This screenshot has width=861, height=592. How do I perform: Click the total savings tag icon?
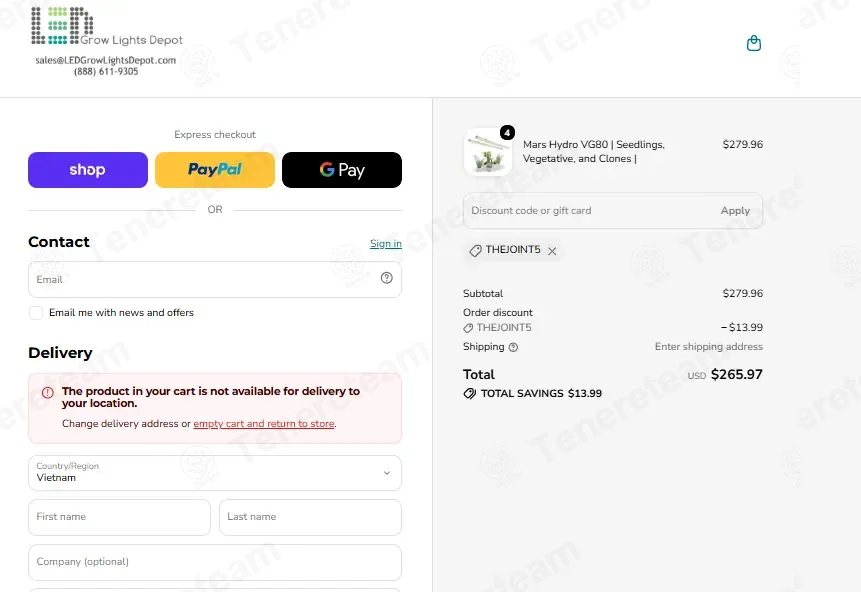(469, 393)
